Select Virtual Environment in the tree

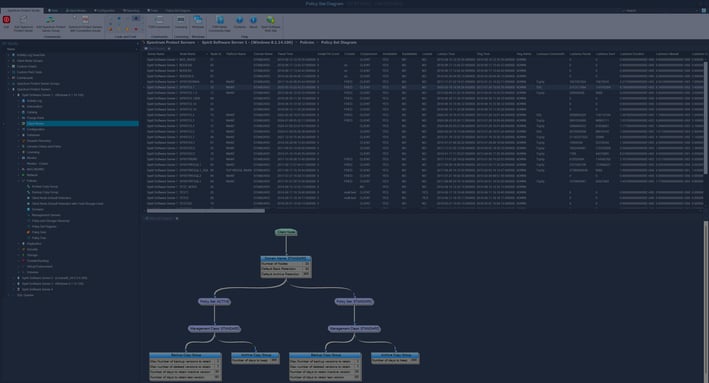pyautogui.click(x=39, y=267)
